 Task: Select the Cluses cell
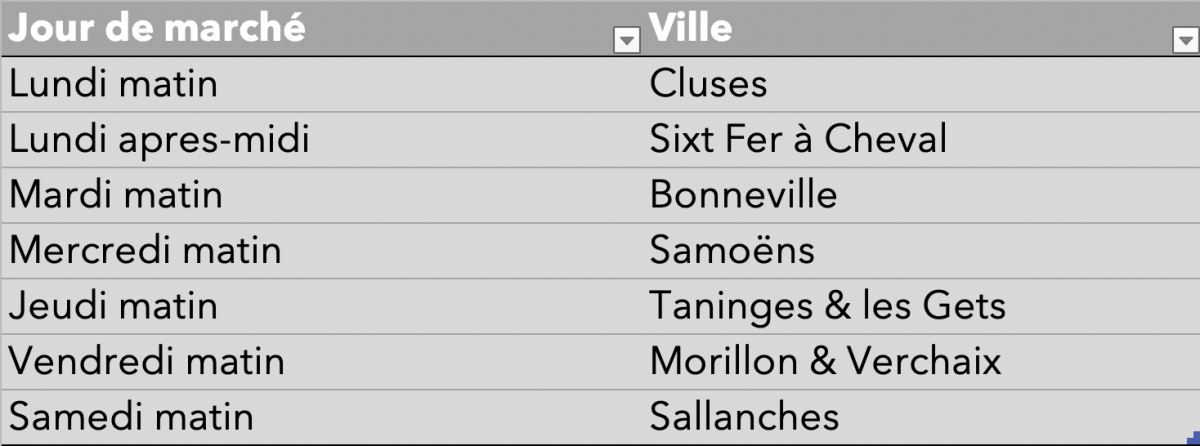(x=921, y=84)
